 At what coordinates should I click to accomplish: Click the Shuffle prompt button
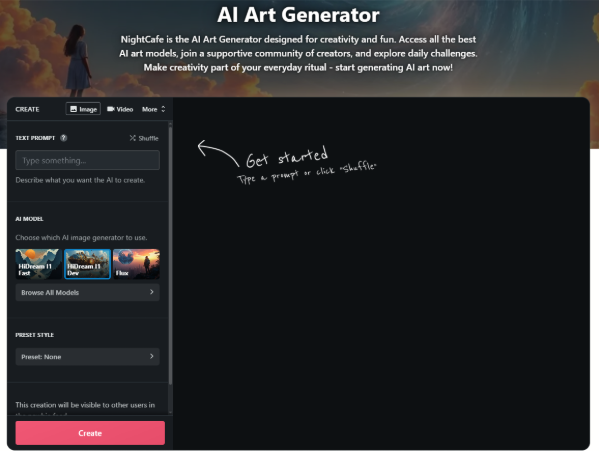click(x=144, y=138)
